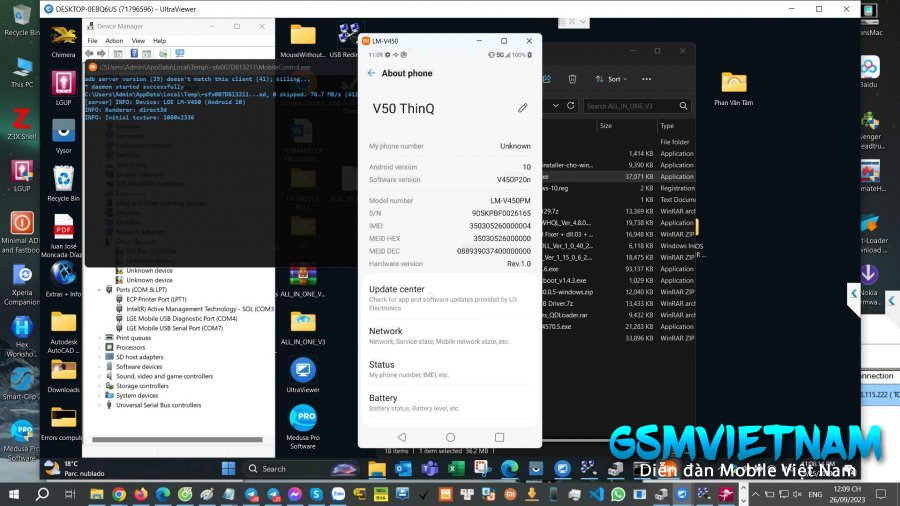Click remote taskbar Search box
900x506 pixels.
point(304,469)
